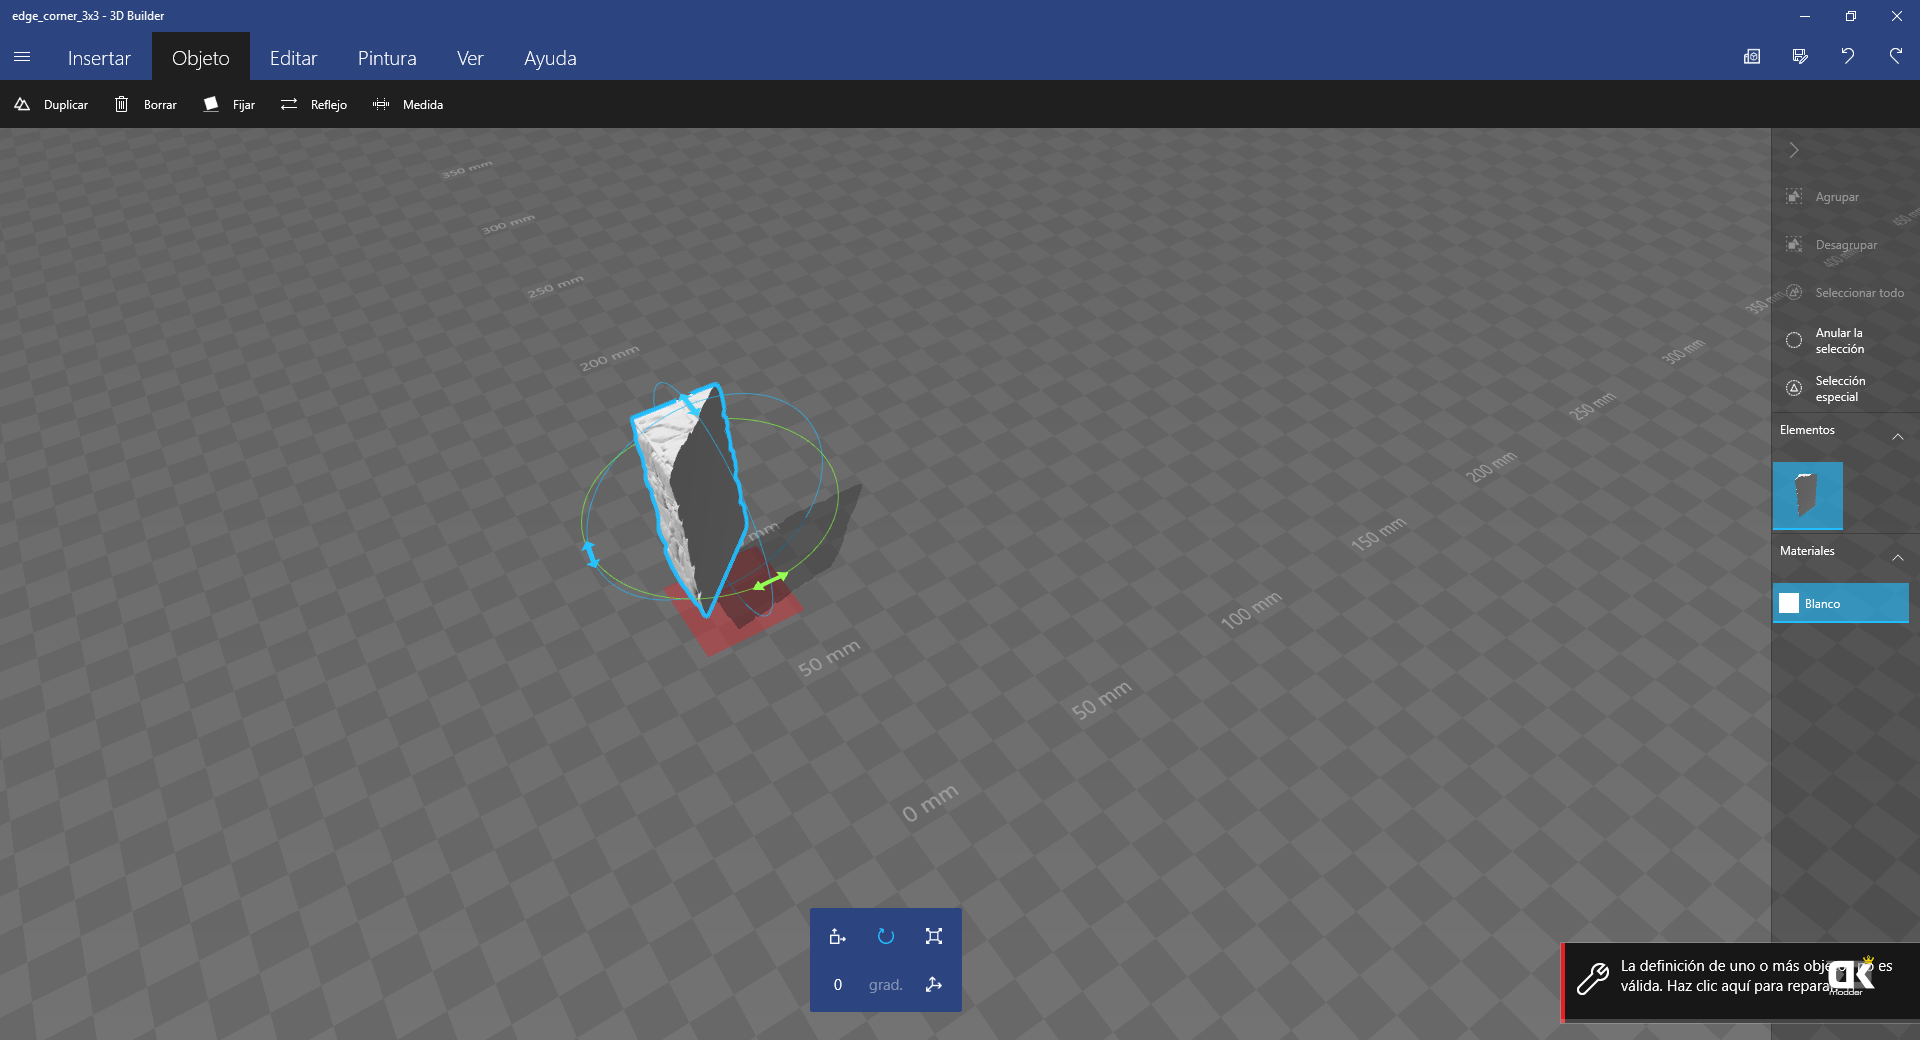Click Agrupar in the side panel
The image size is (1920, 1040).
(x=1824, y=197)
